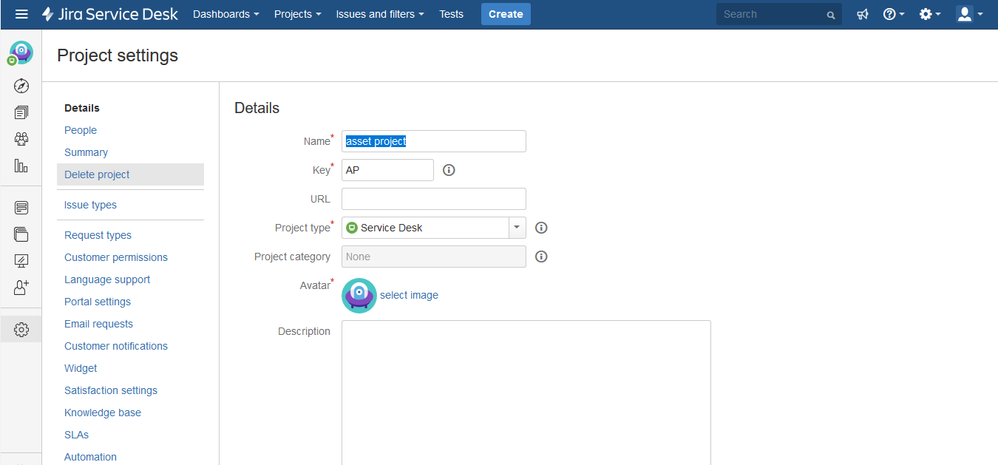Click the monitor icon in sidebar

pos(21,261)
